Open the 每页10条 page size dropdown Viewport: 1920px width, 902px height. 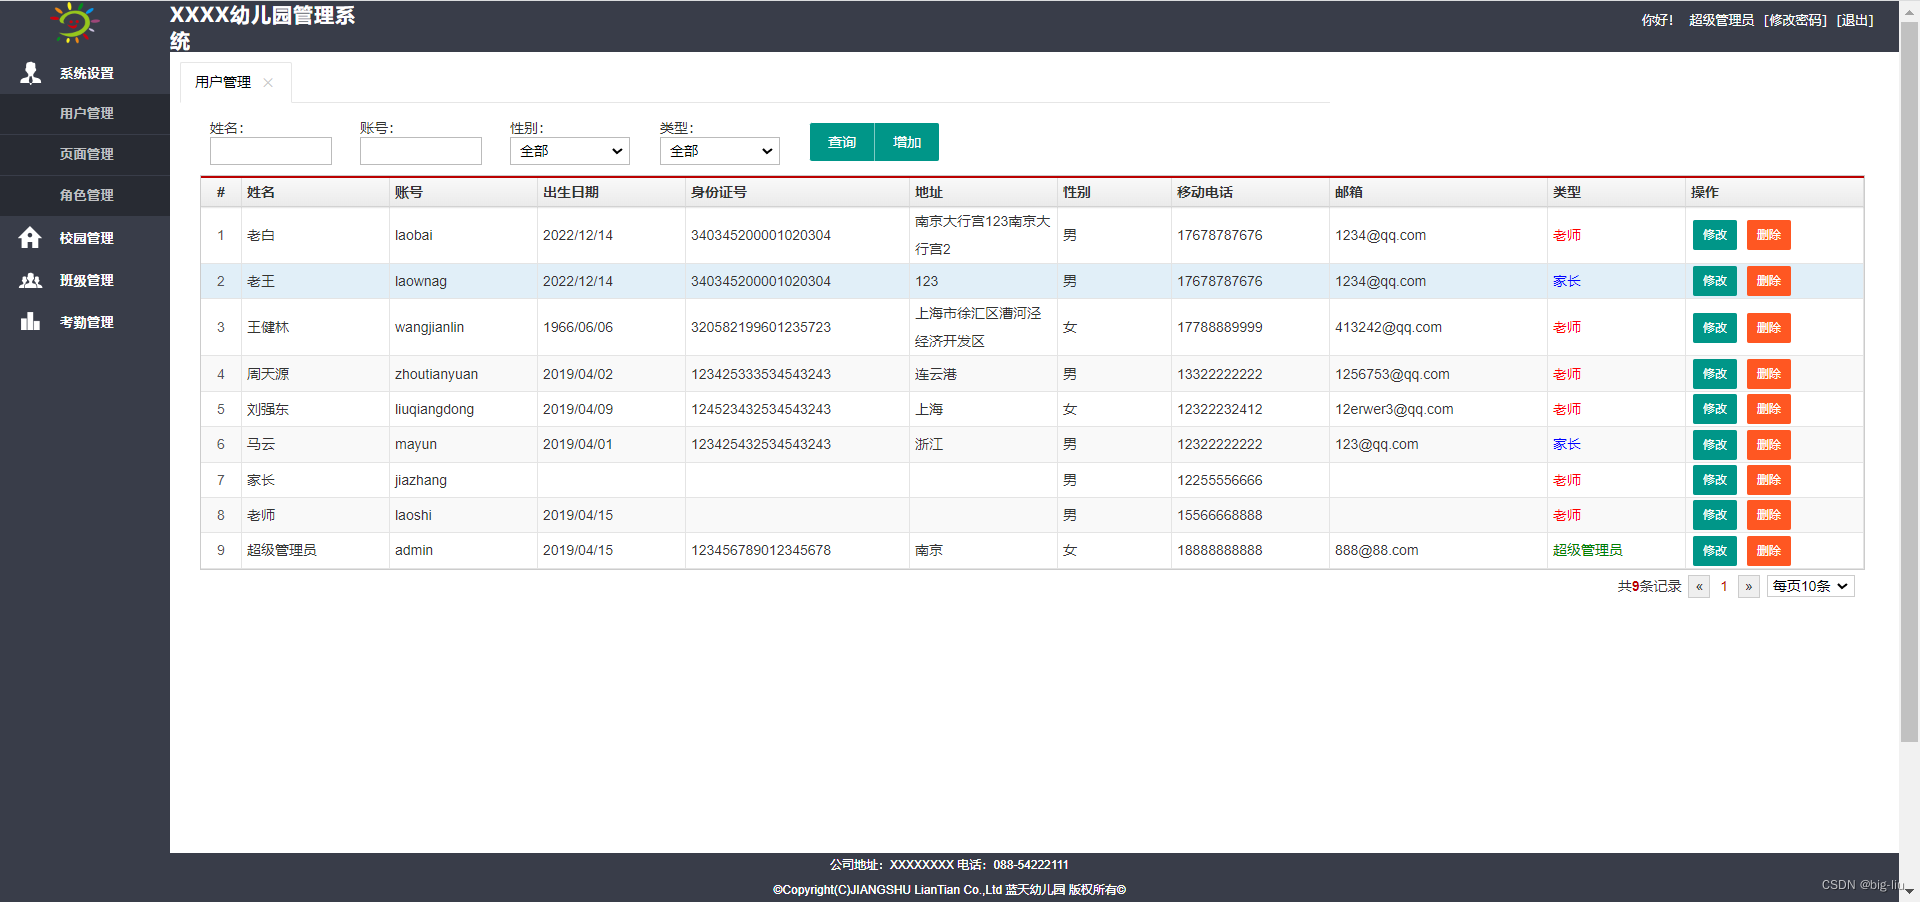(x=1811, y=586)
